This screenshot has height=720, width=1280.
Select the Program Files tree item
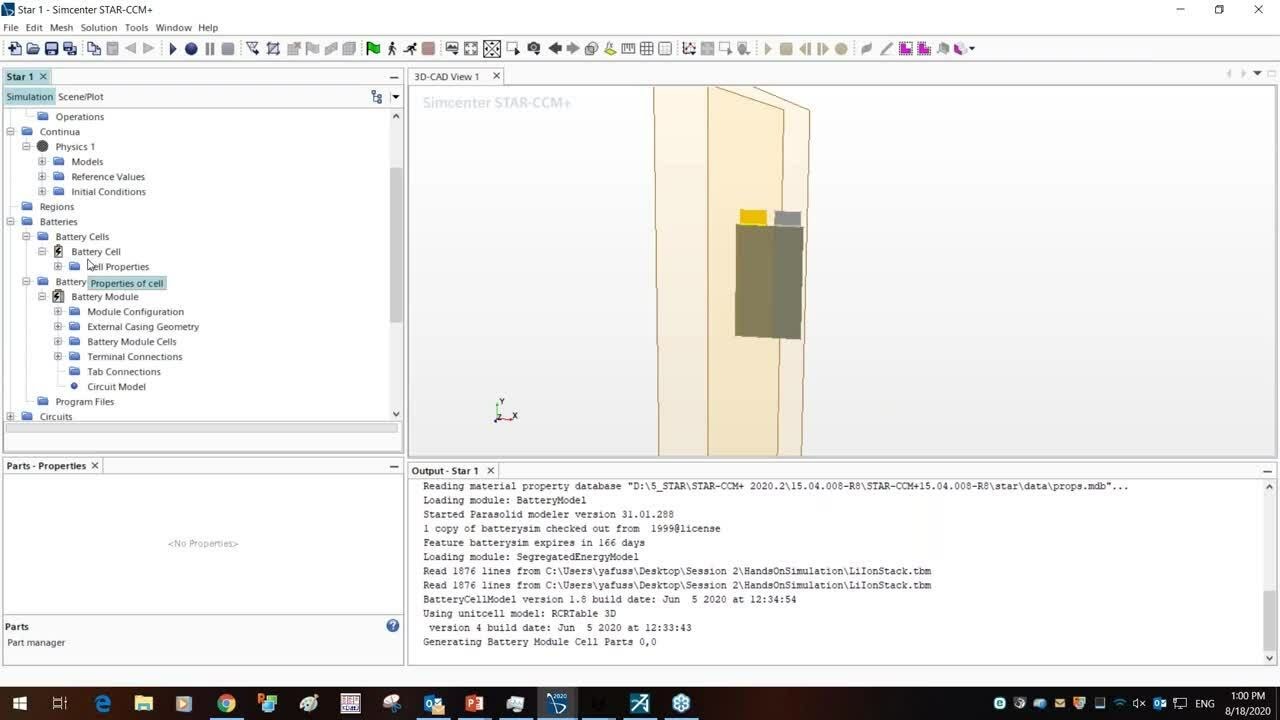click(x=85, y=402)
